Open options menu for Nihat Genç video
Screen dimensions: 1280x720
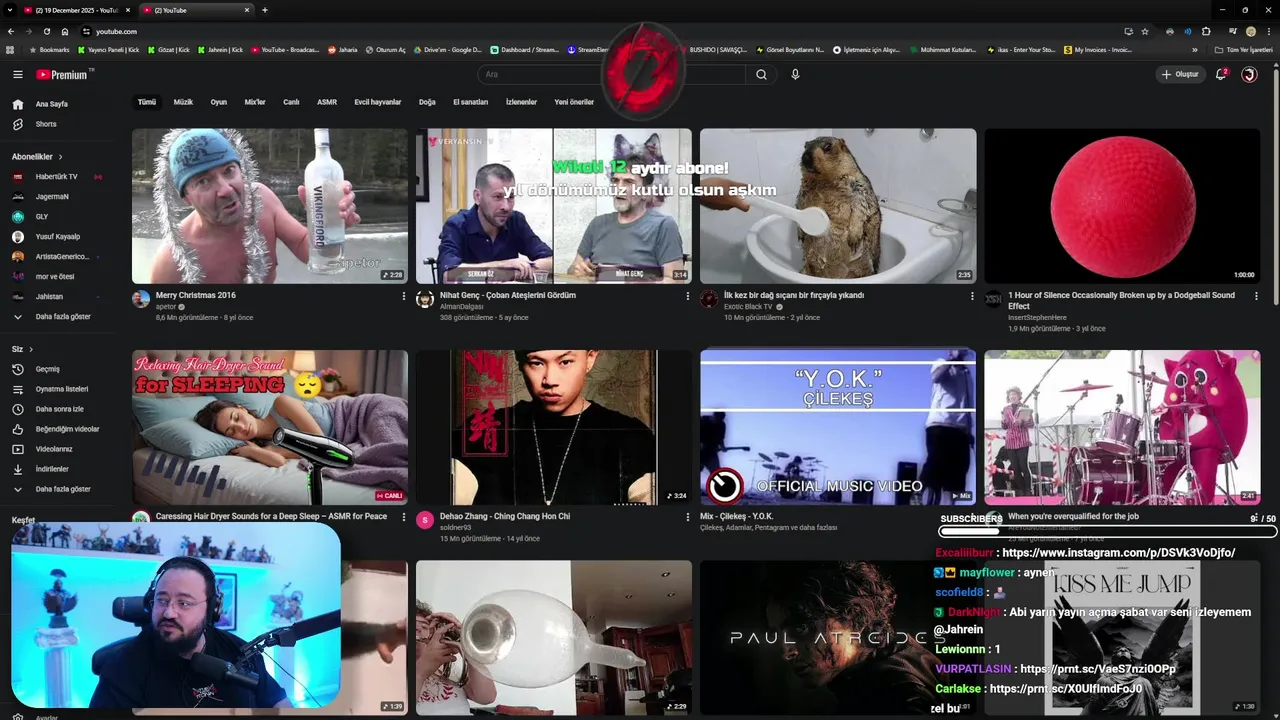pyautogui.click(x=687, y=296)
